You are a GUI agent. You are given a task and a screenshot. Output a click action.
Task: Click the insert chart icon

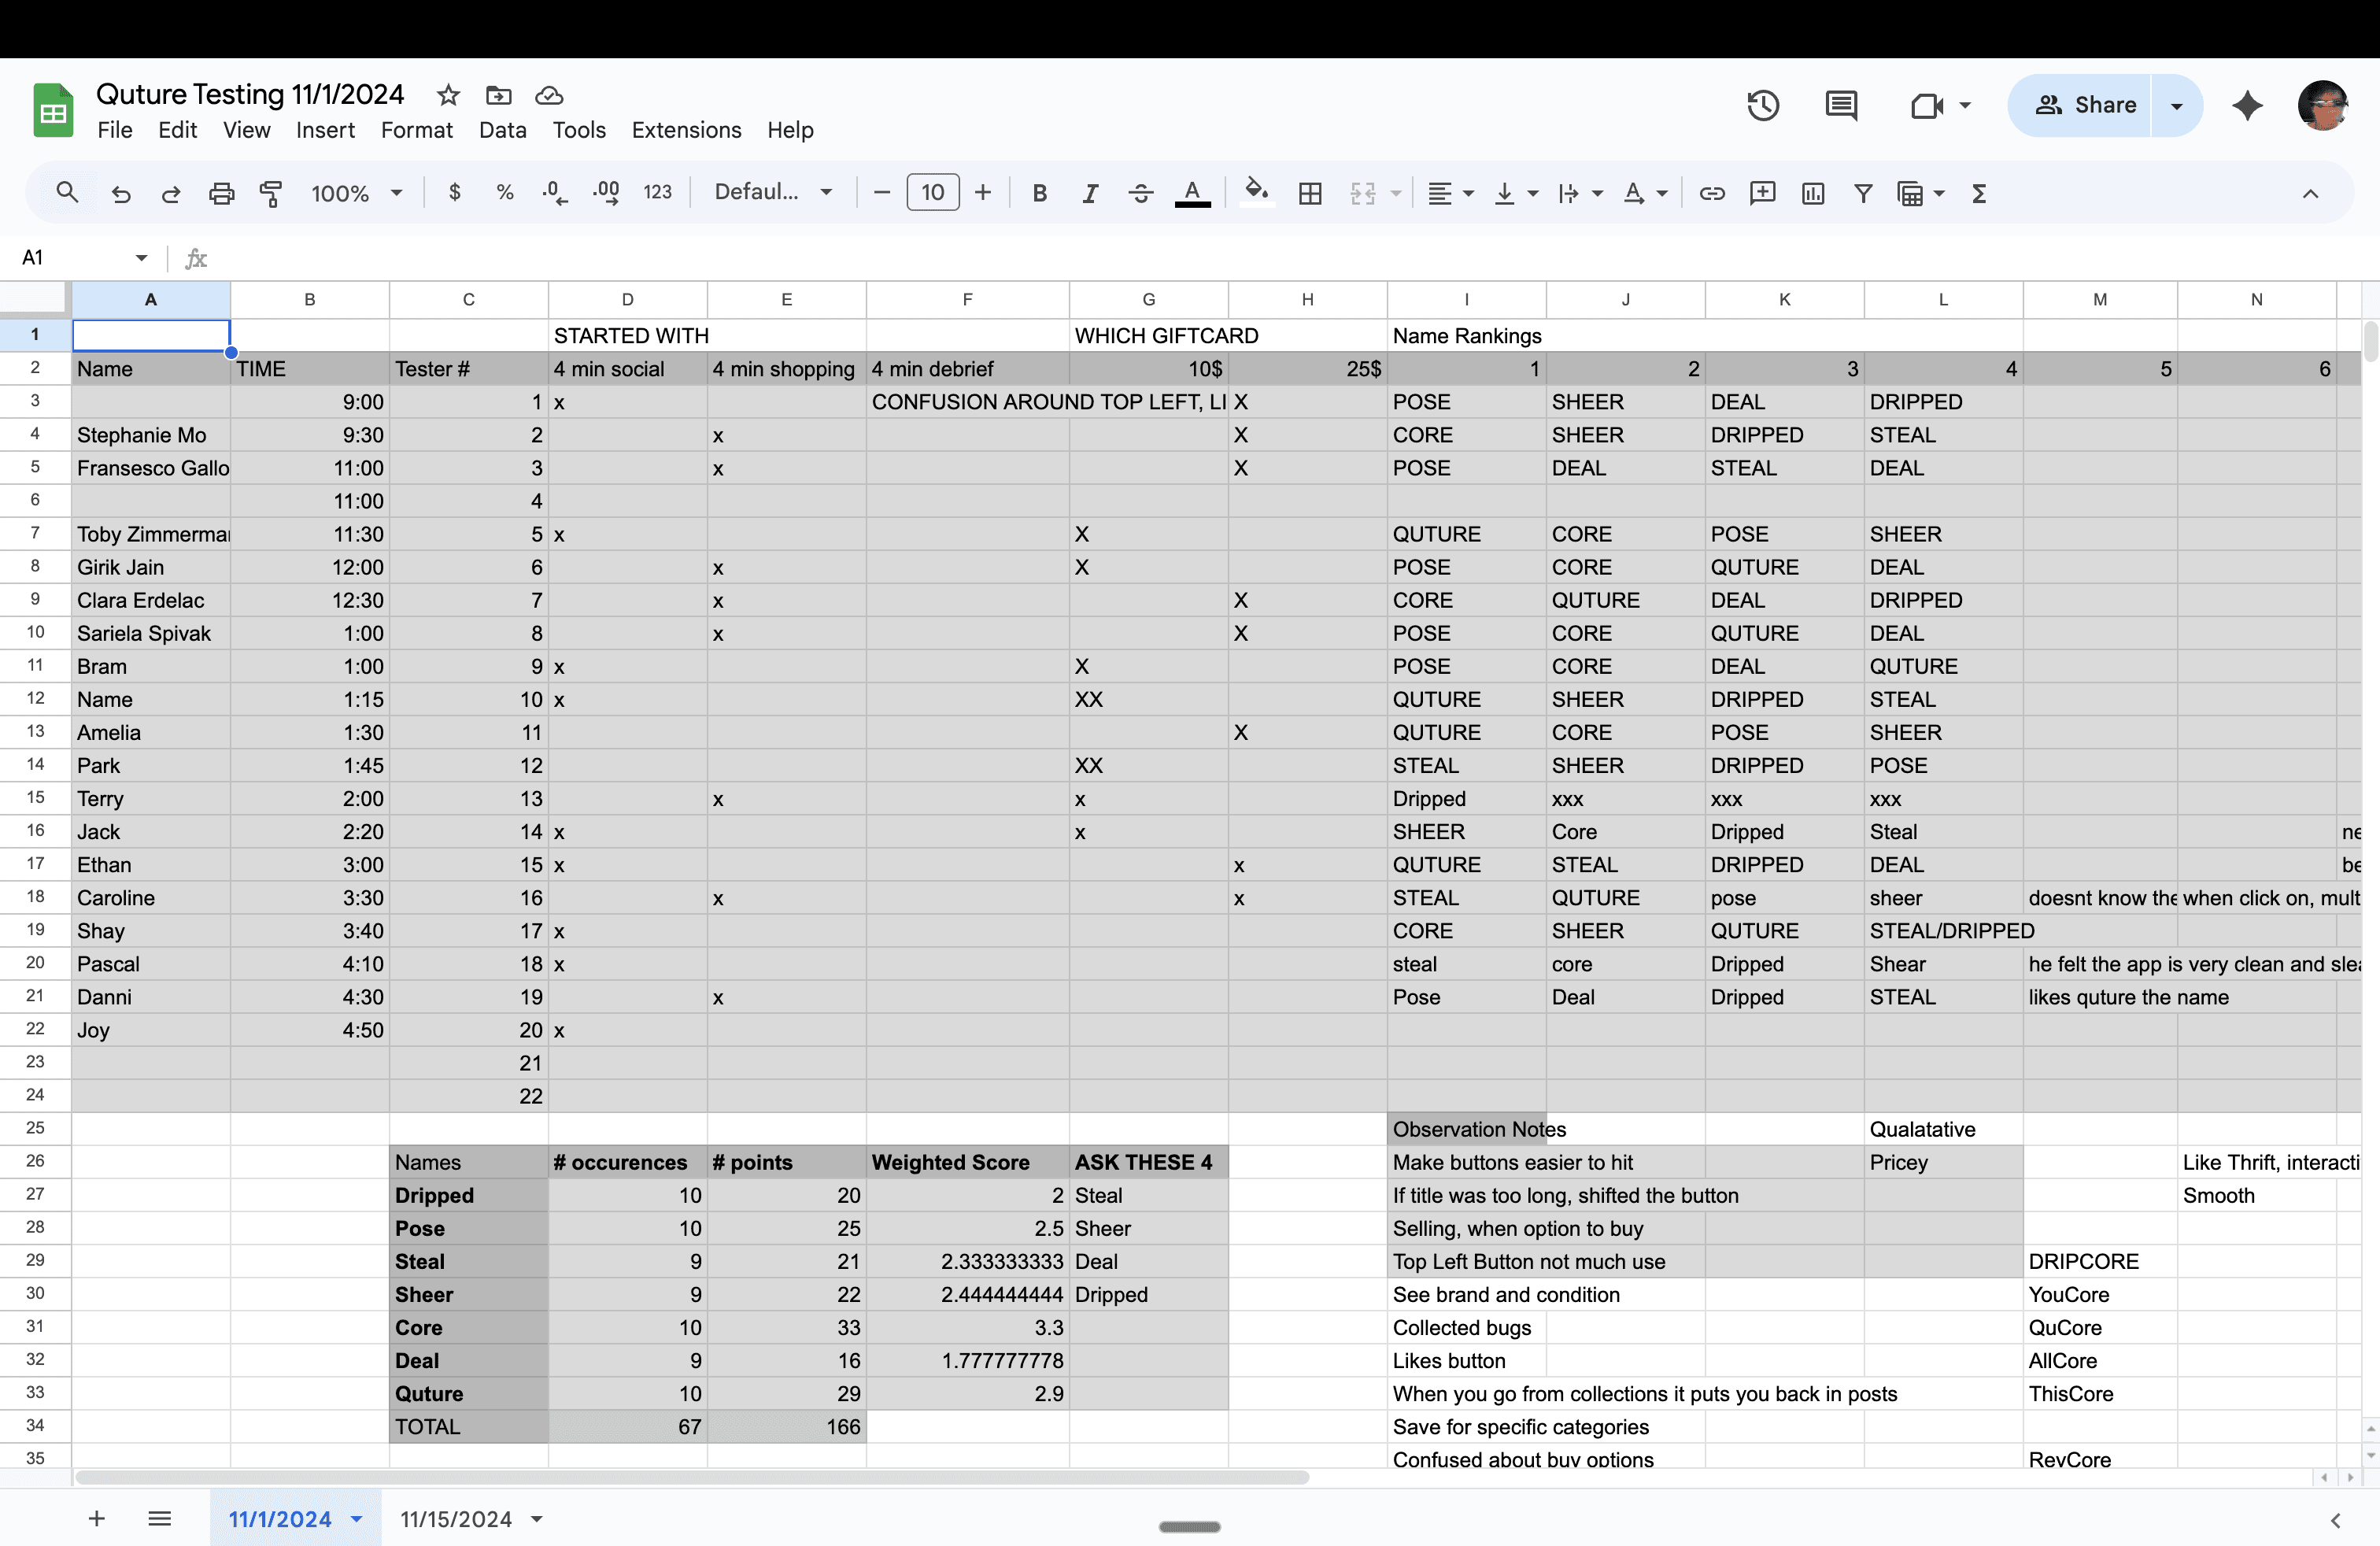tap(1813, 193)
